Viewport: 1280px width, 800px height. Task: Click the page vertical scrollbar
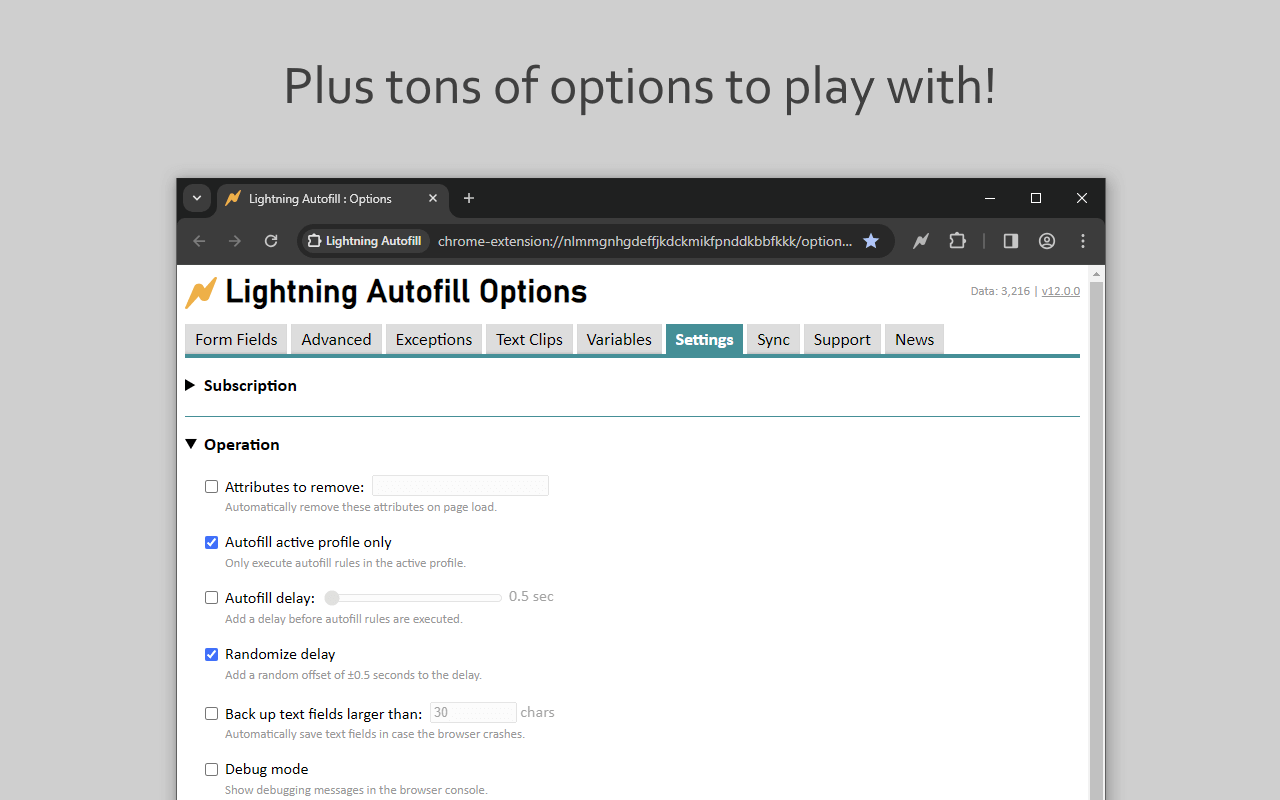pyautogui.click(x=1097, y=540)
